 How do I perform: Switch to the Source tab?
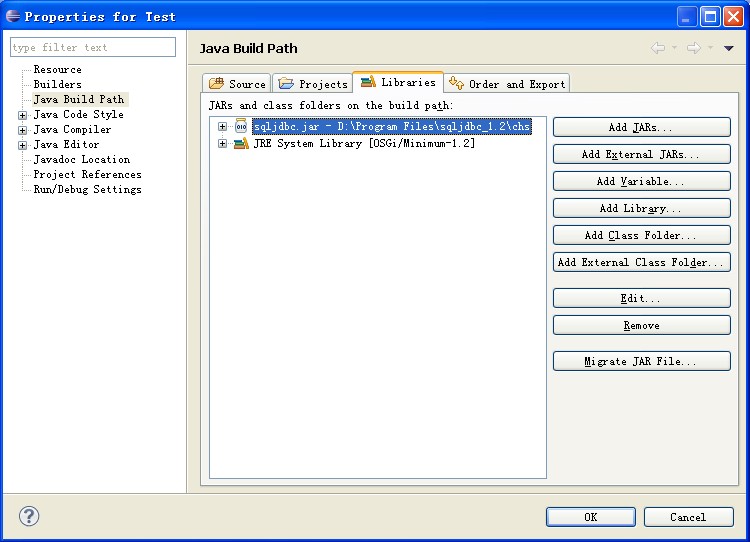coord(237,83)
